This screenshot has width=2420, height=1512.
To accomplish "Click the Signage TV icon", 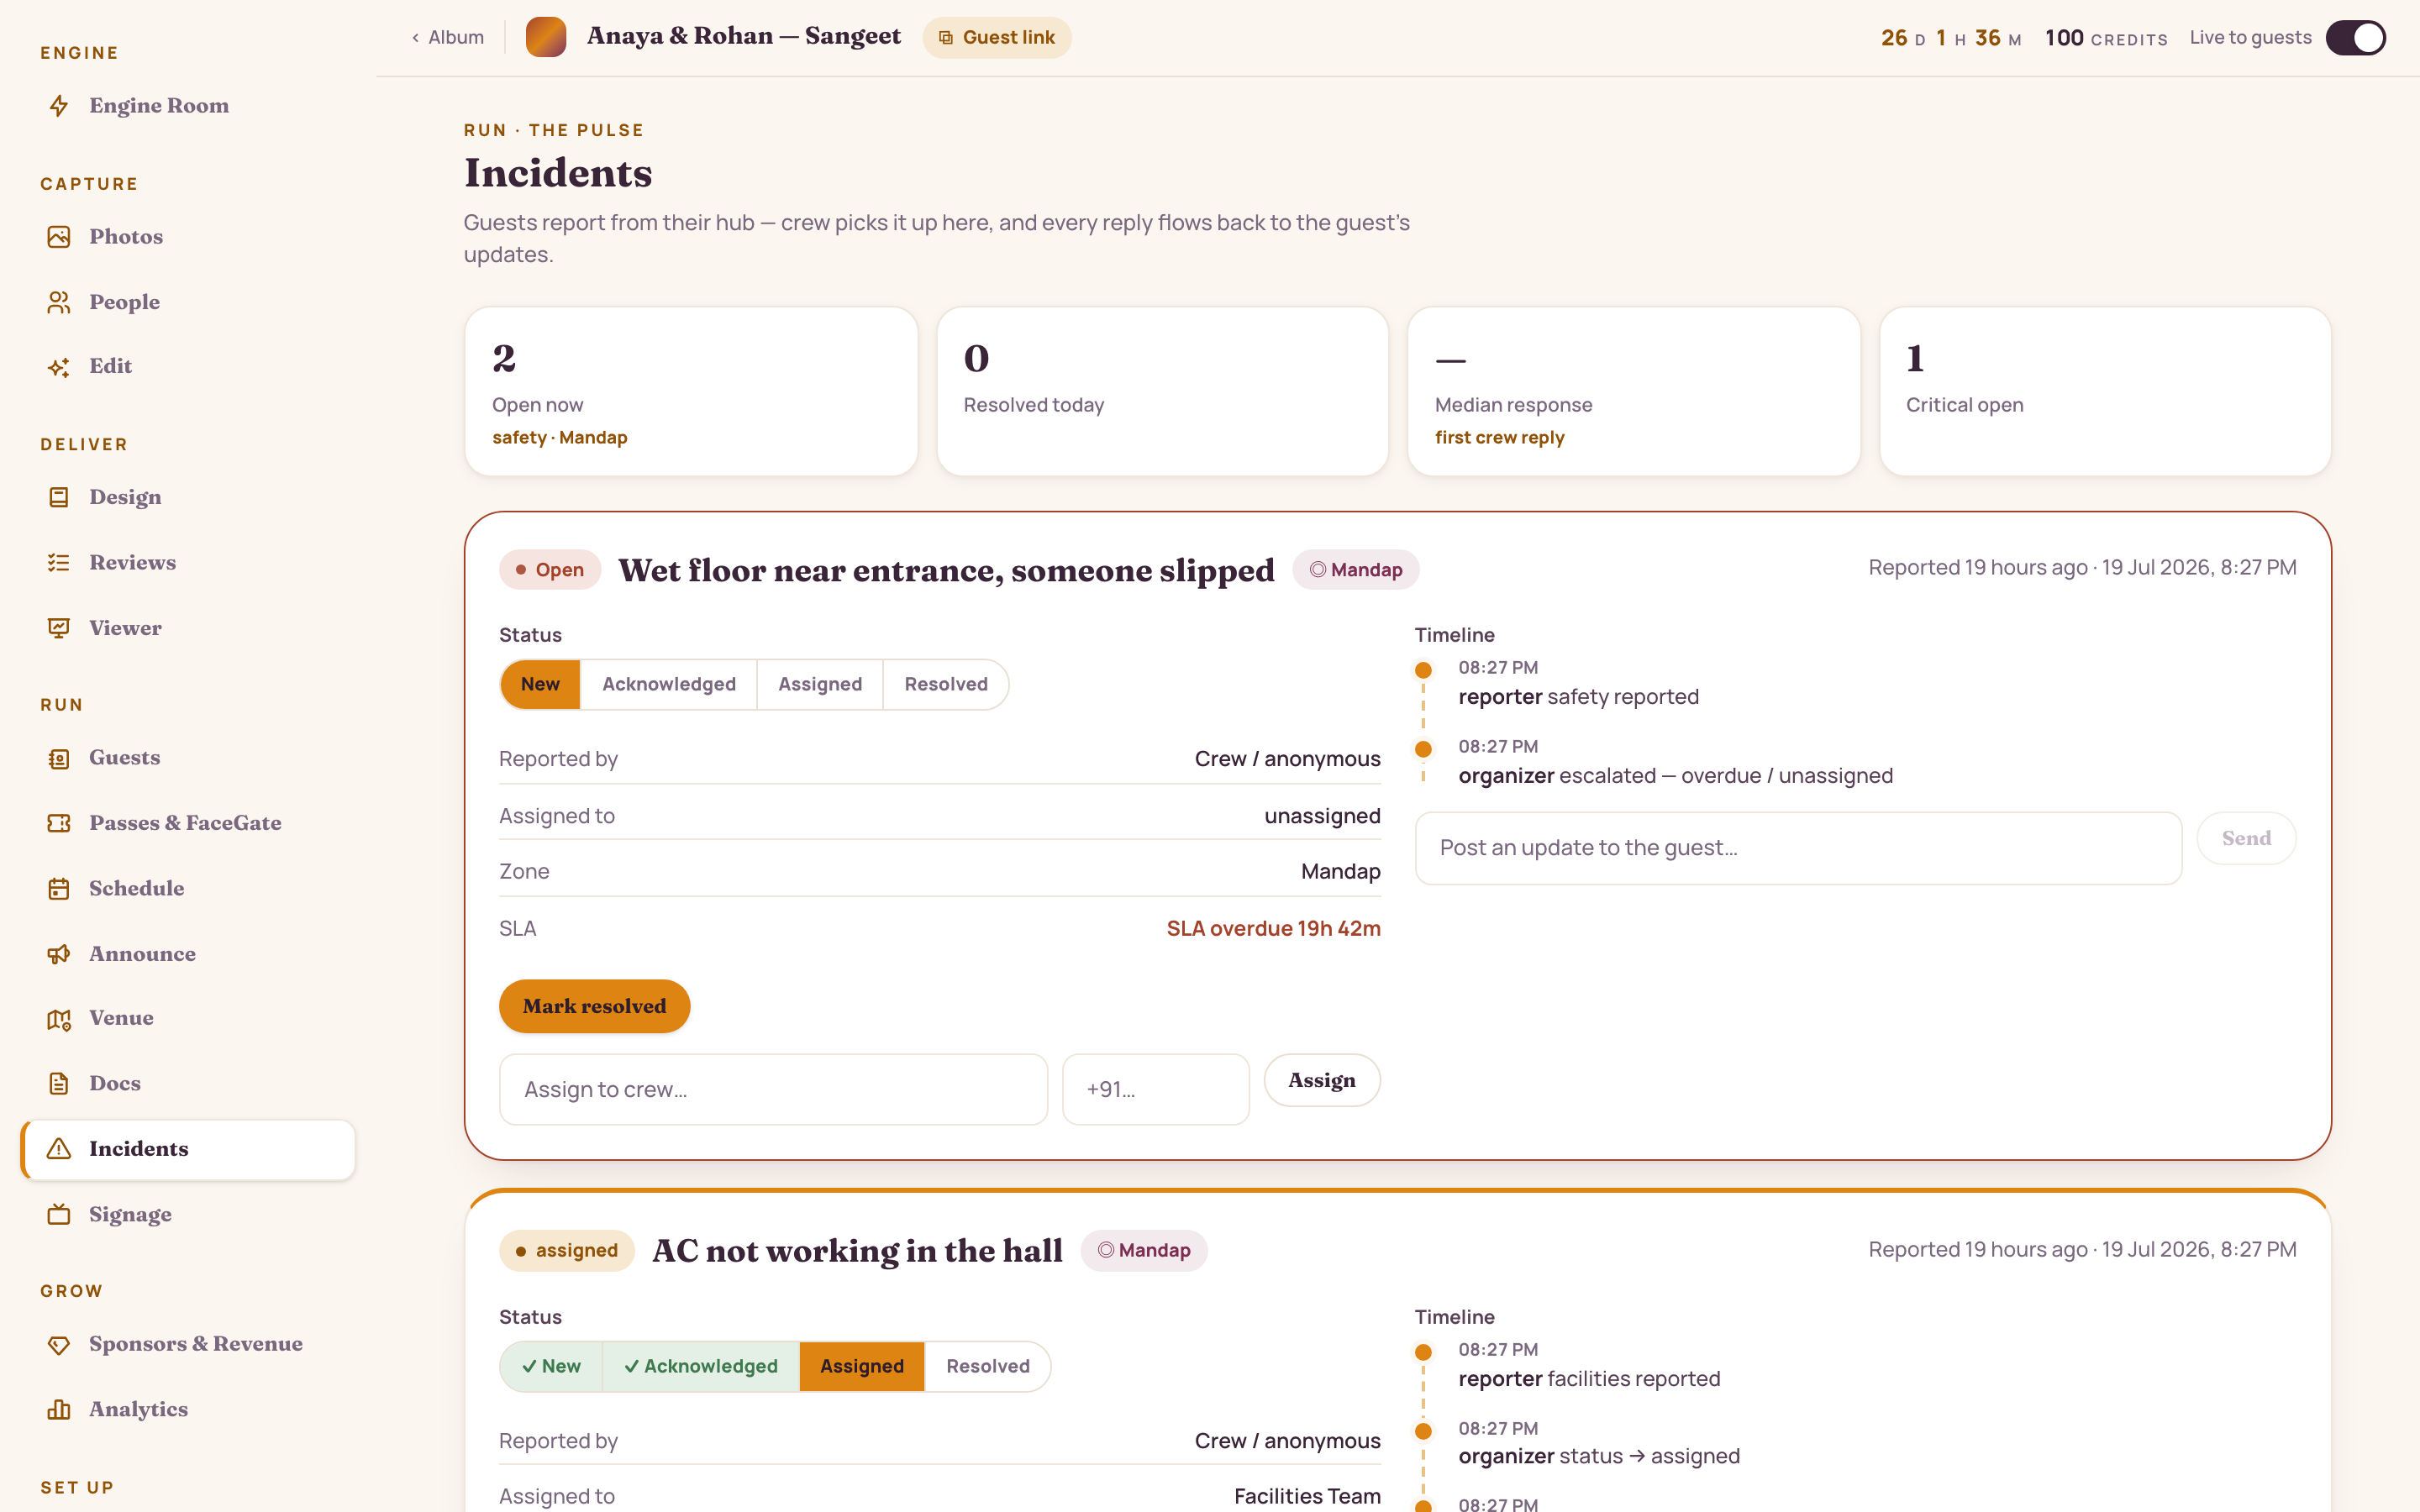I will click(59, 1214).
